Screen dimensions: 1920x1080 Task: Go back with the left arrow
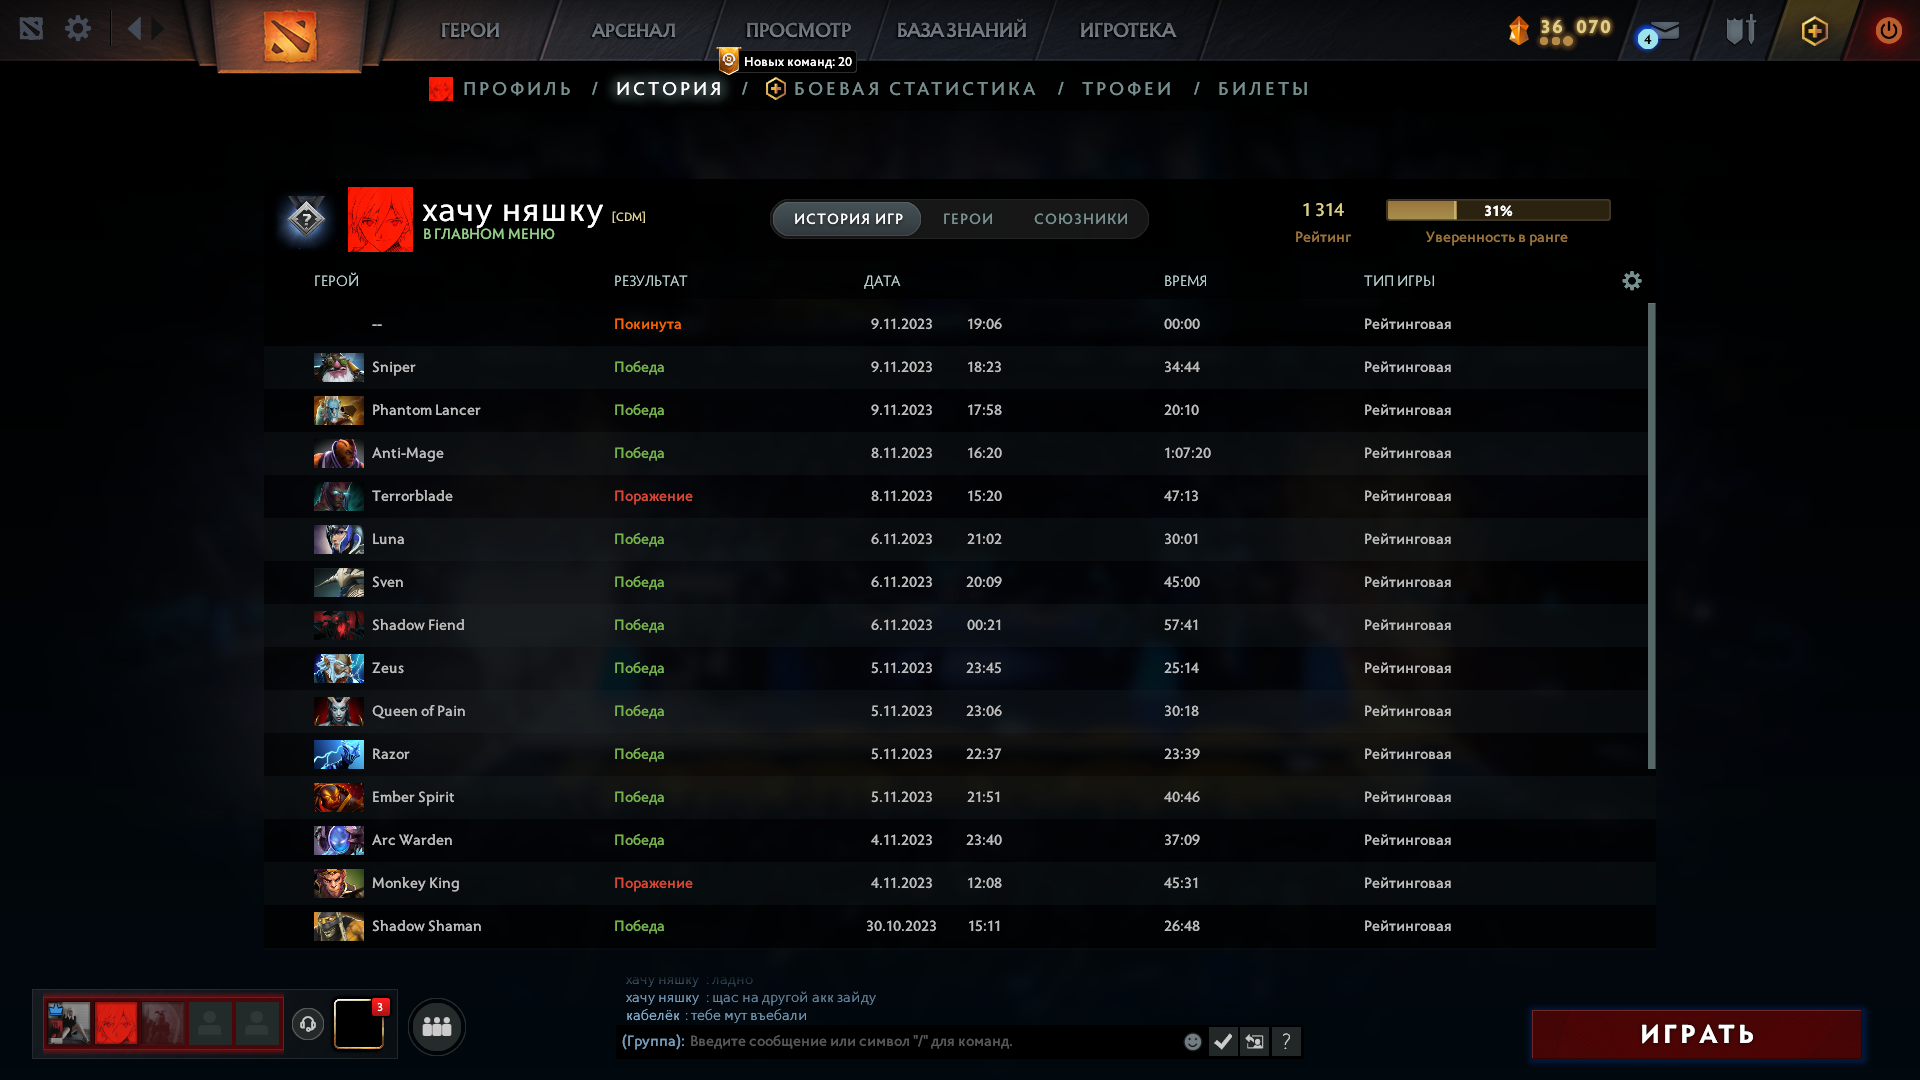click(x=135, y=28)
